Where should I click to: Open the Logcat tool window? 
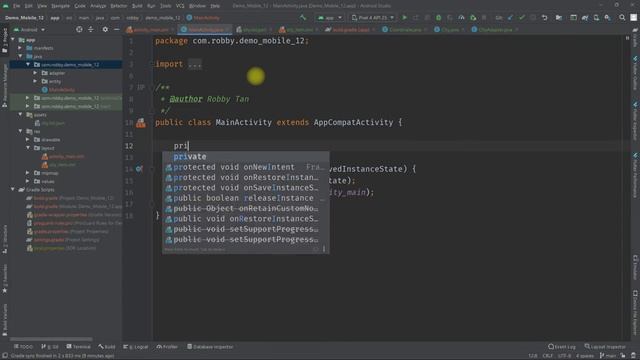tap(136, 347)
